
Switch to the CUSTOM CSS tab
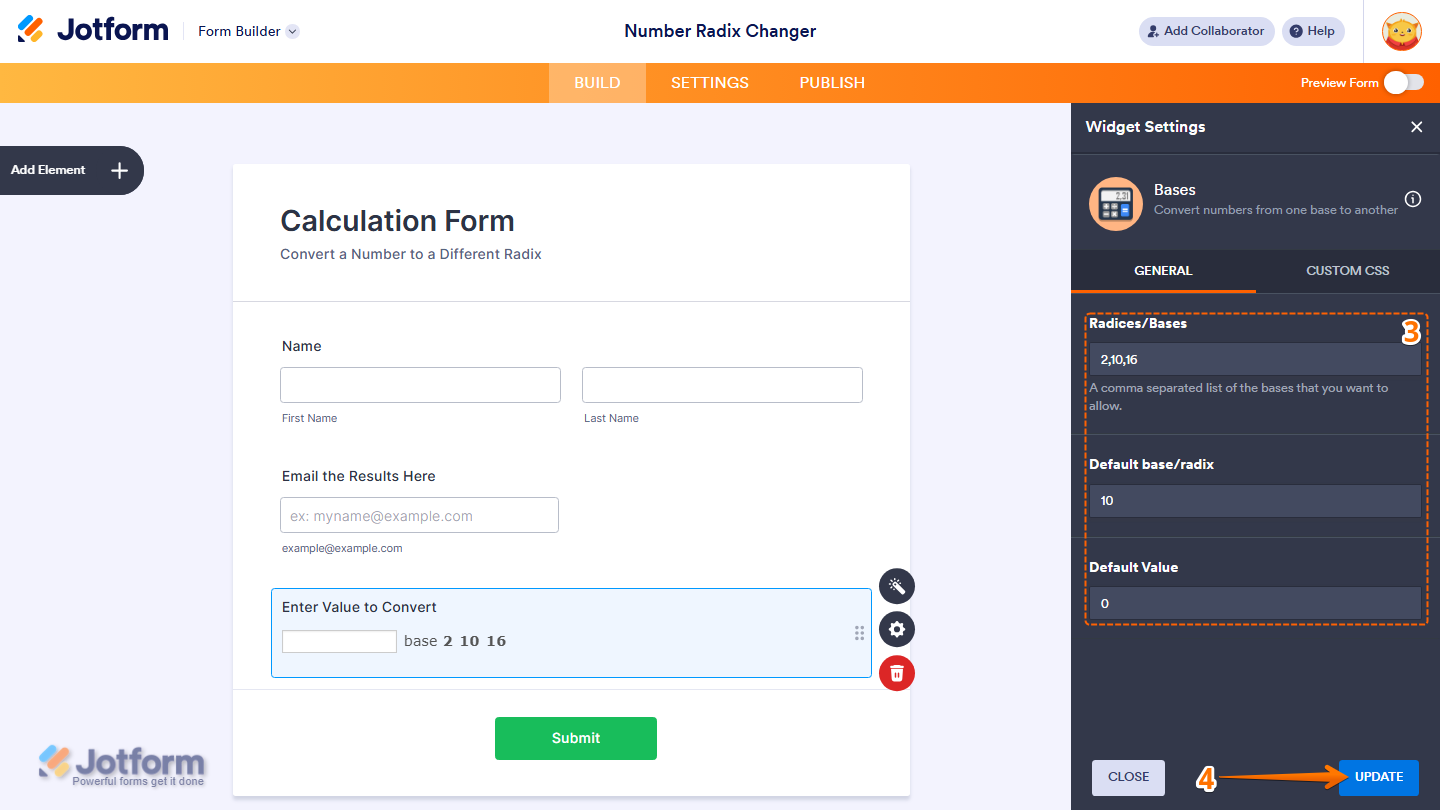click(x=1347, y=270)
